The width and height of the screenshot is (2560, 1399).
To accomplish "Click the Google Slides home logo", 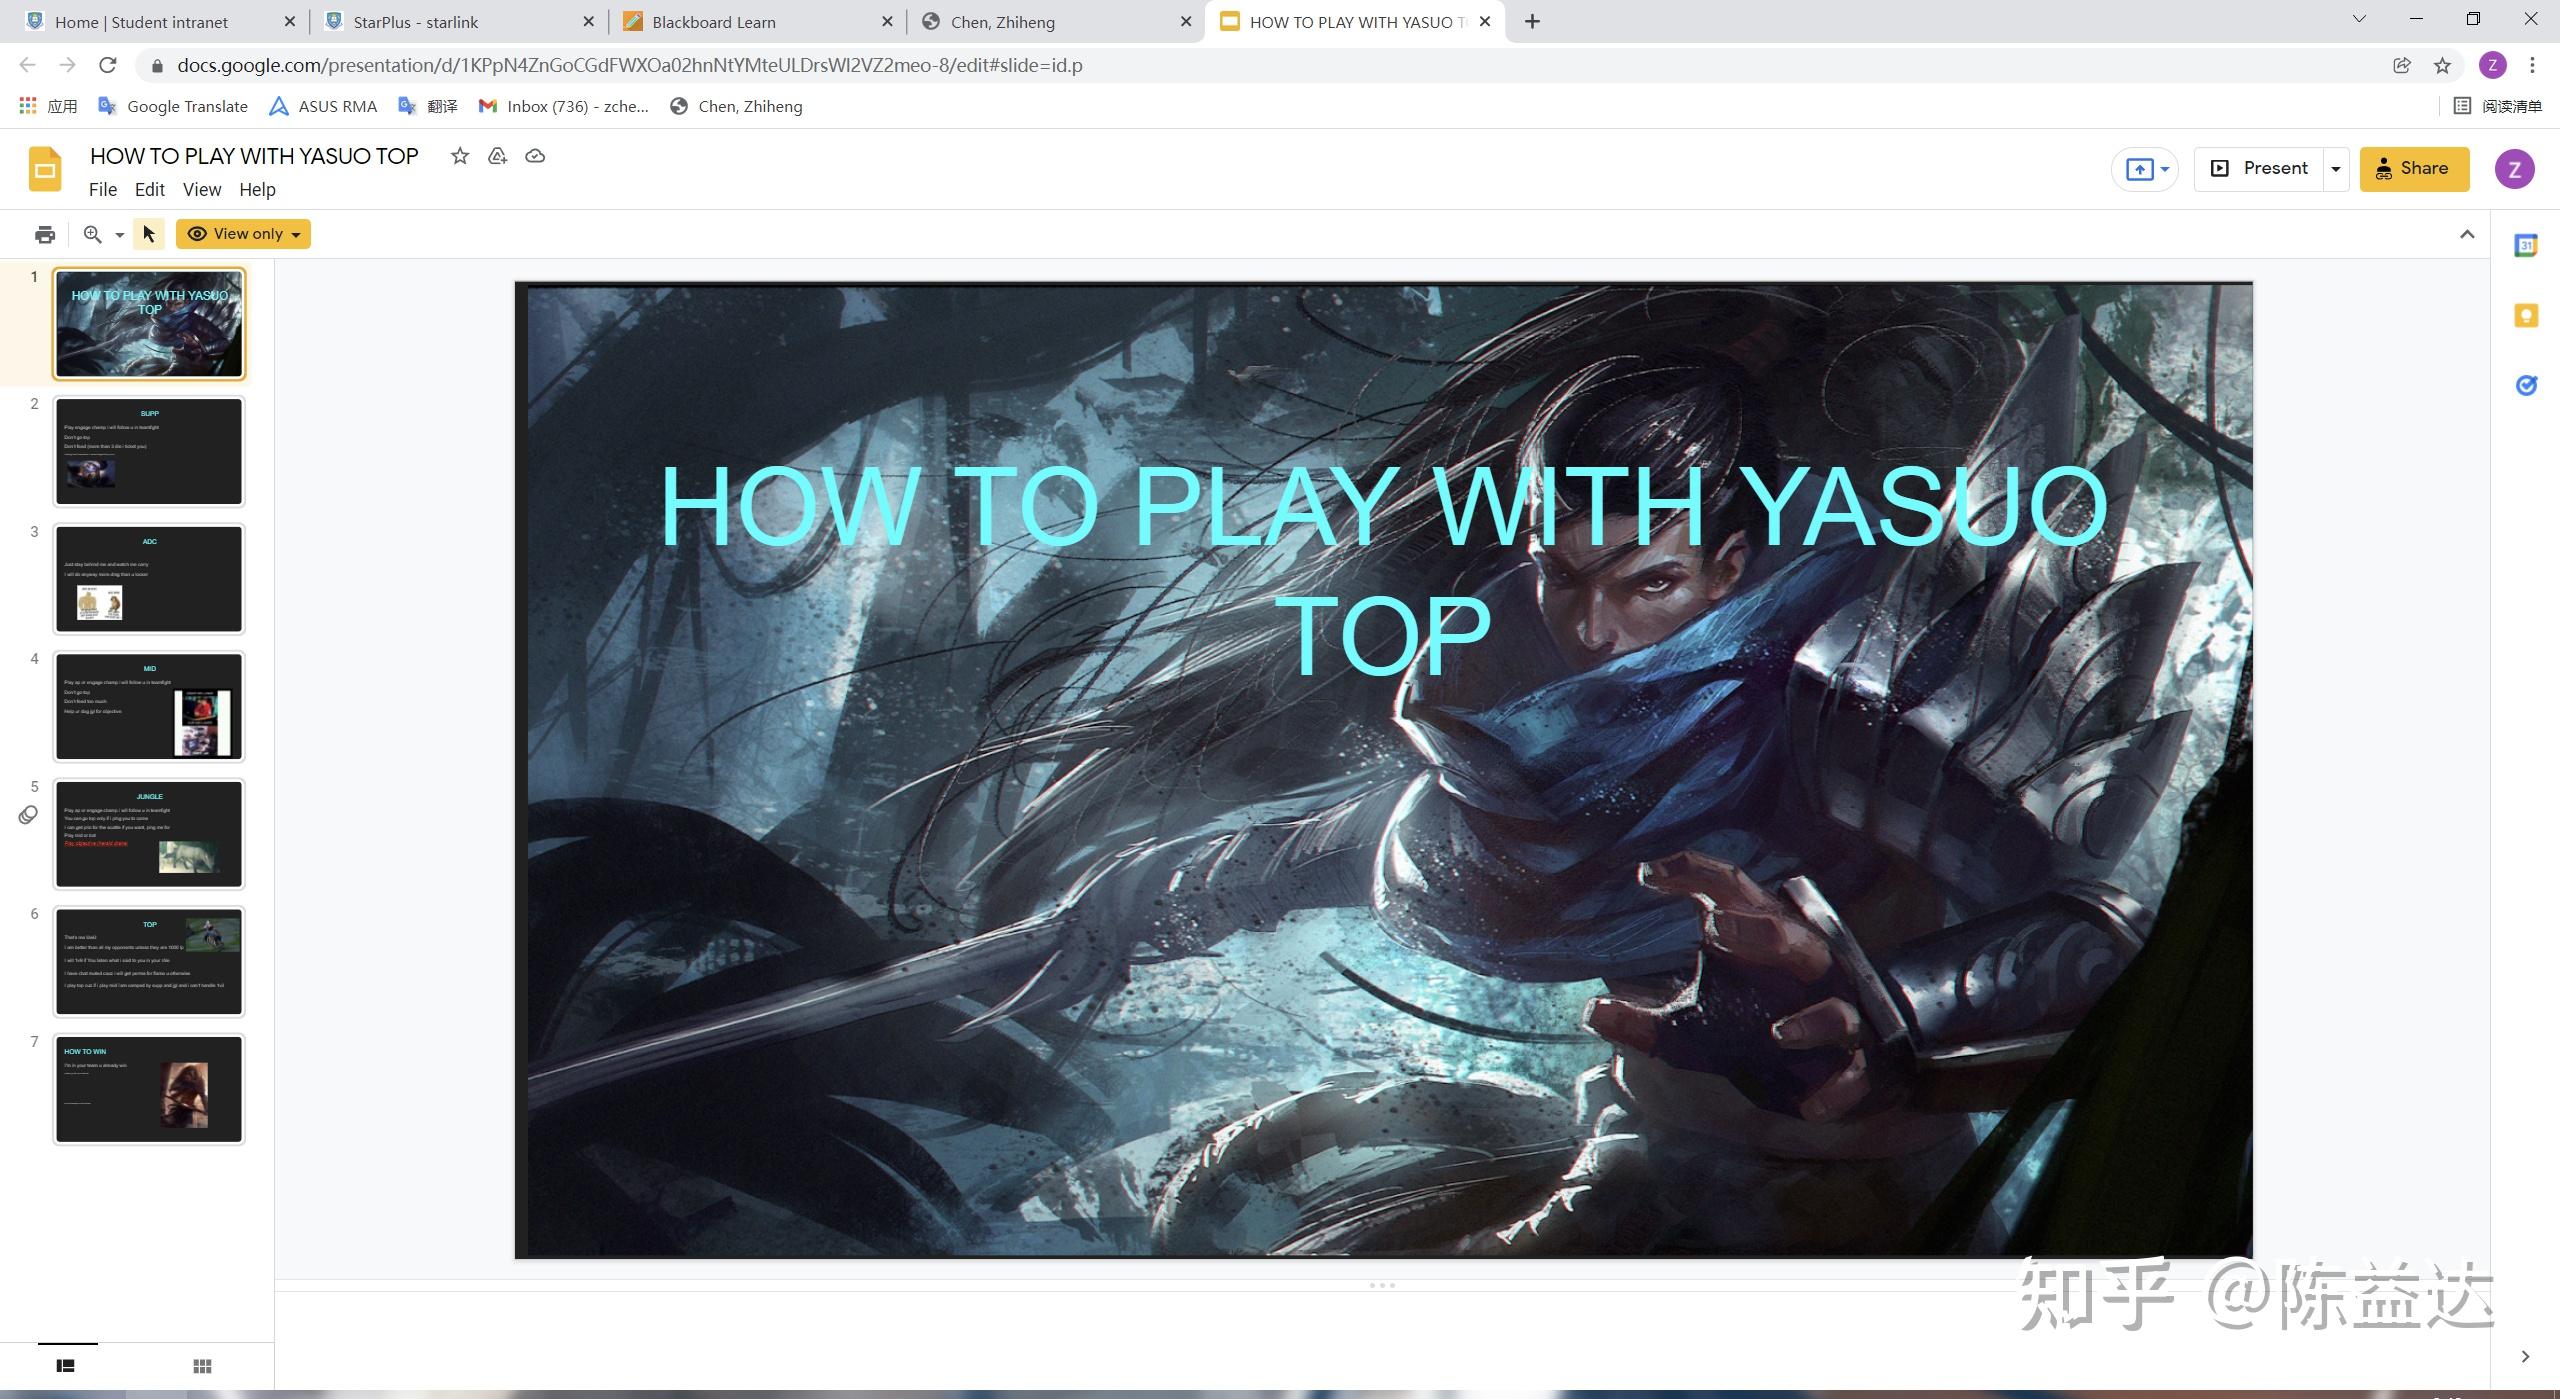I will [44, 169].
